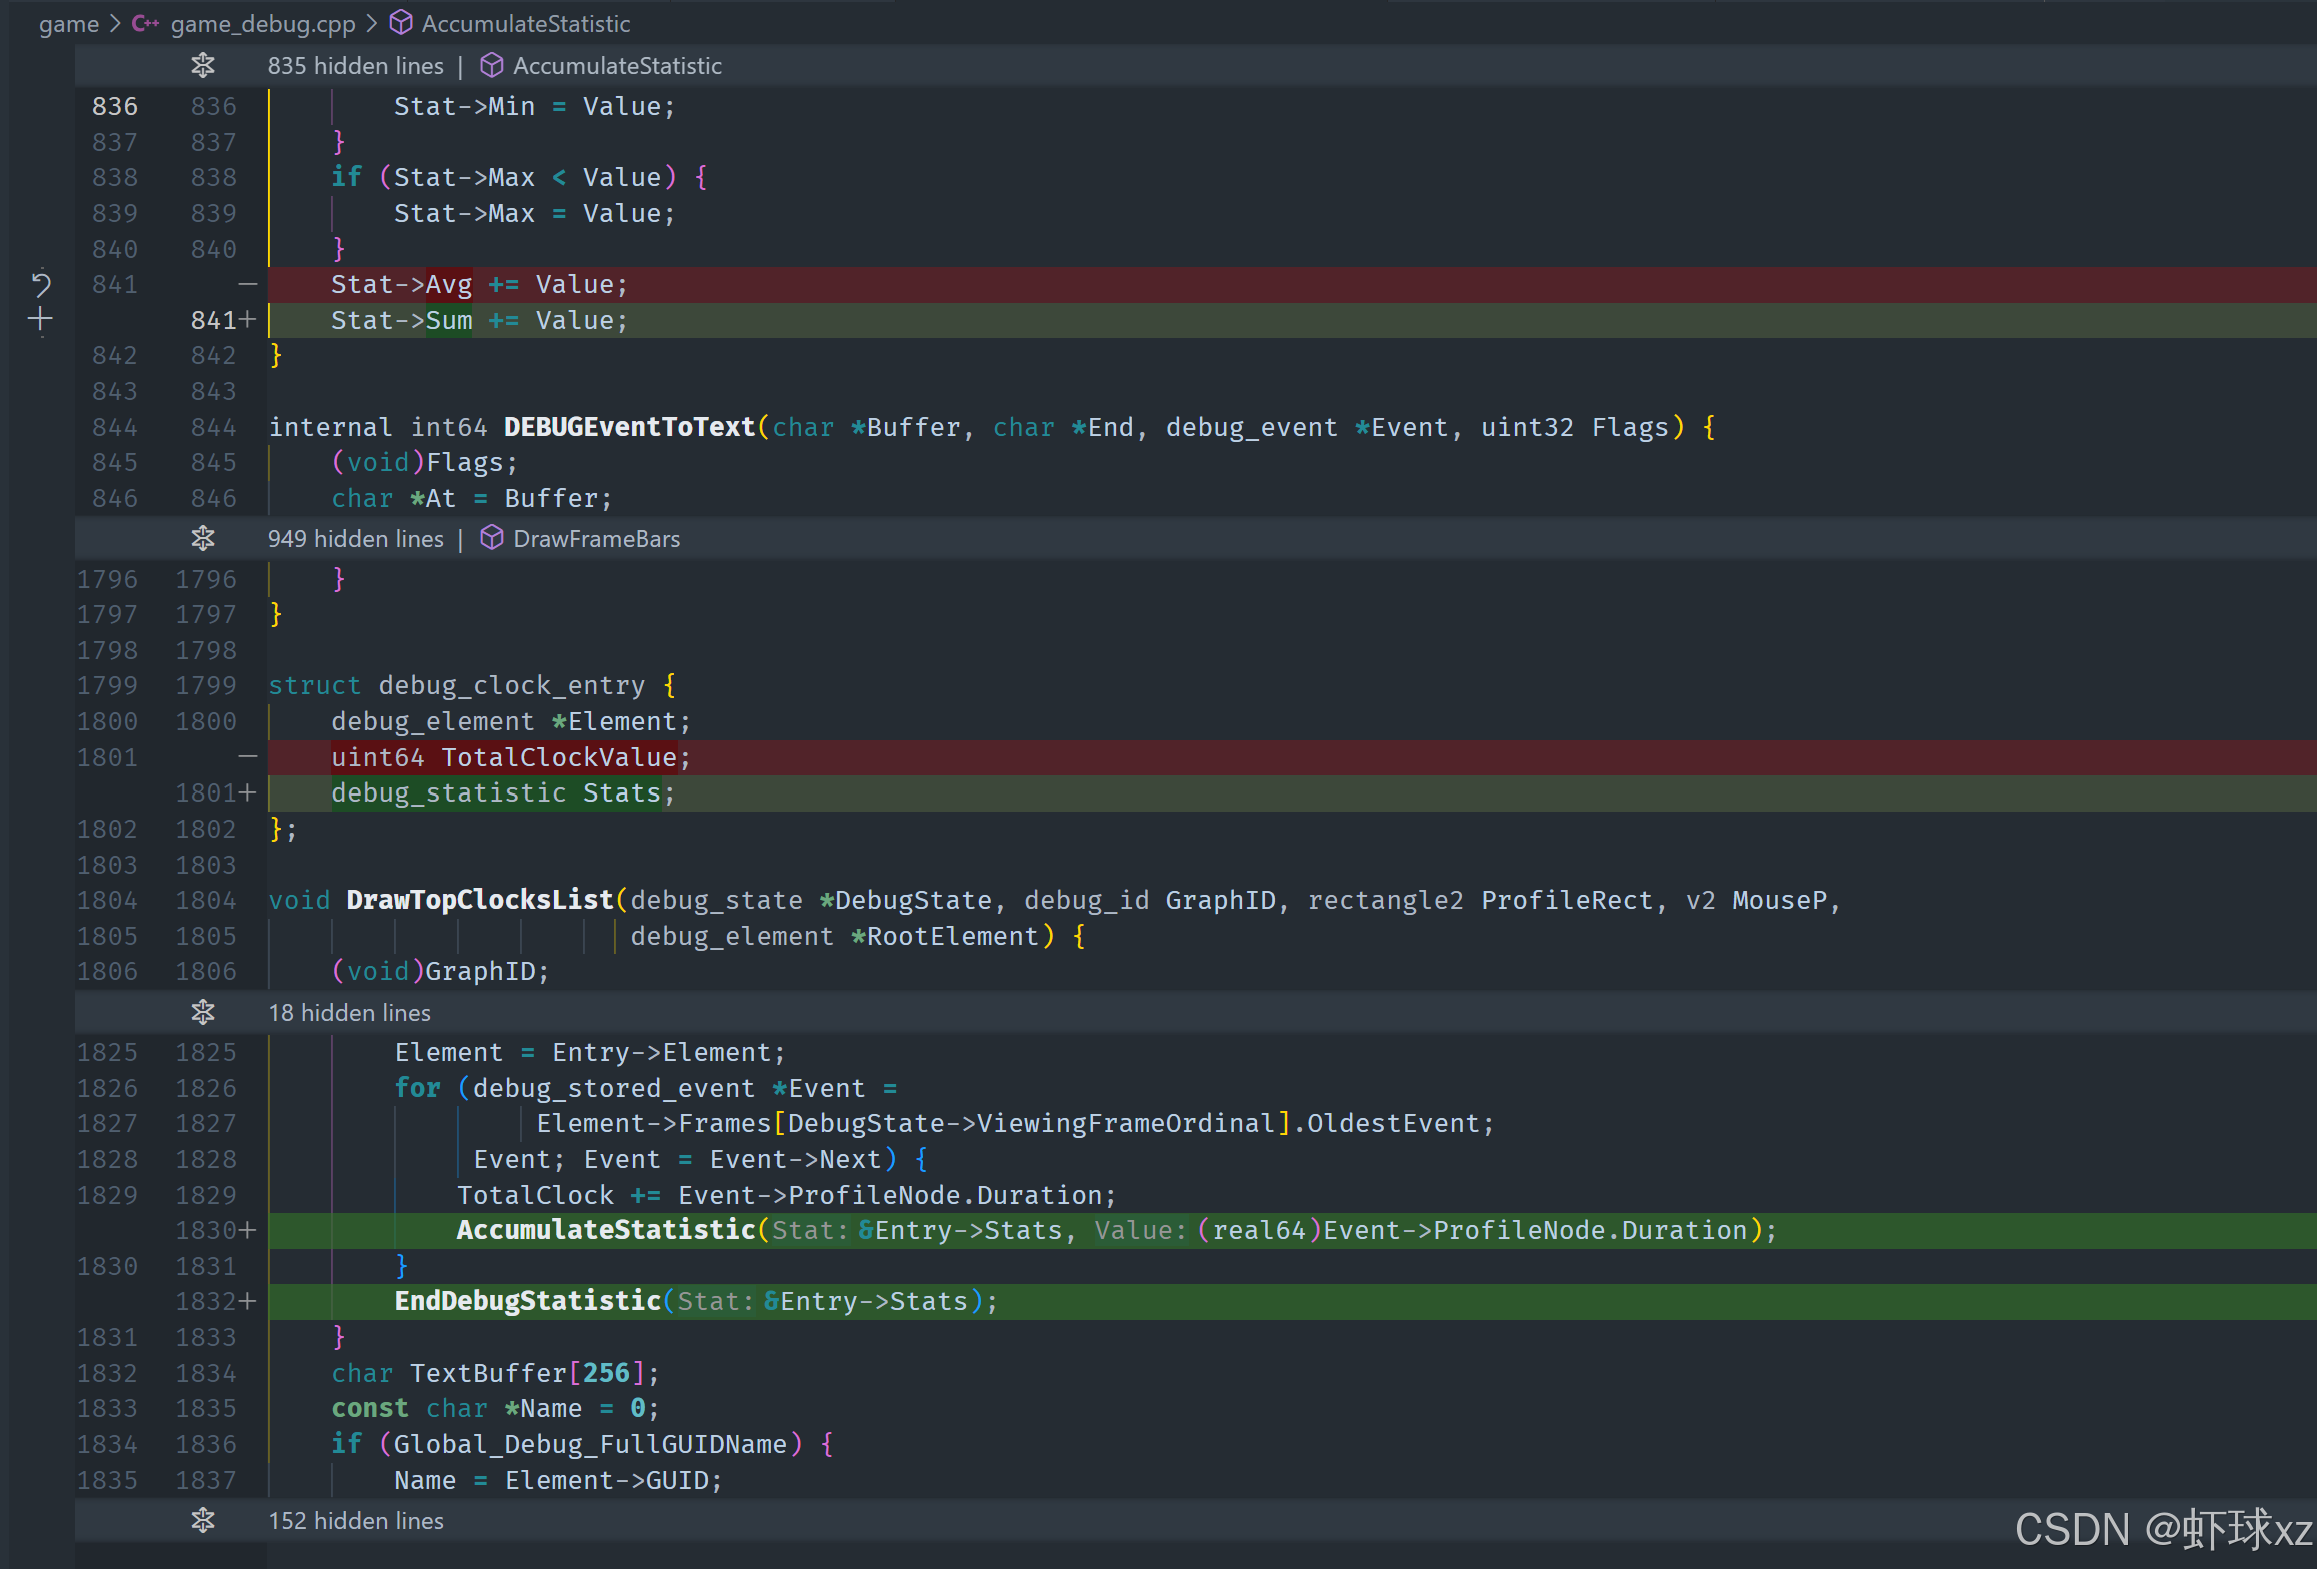Expand the 949 hidden lines unfold icon

[x=203, y=539]
